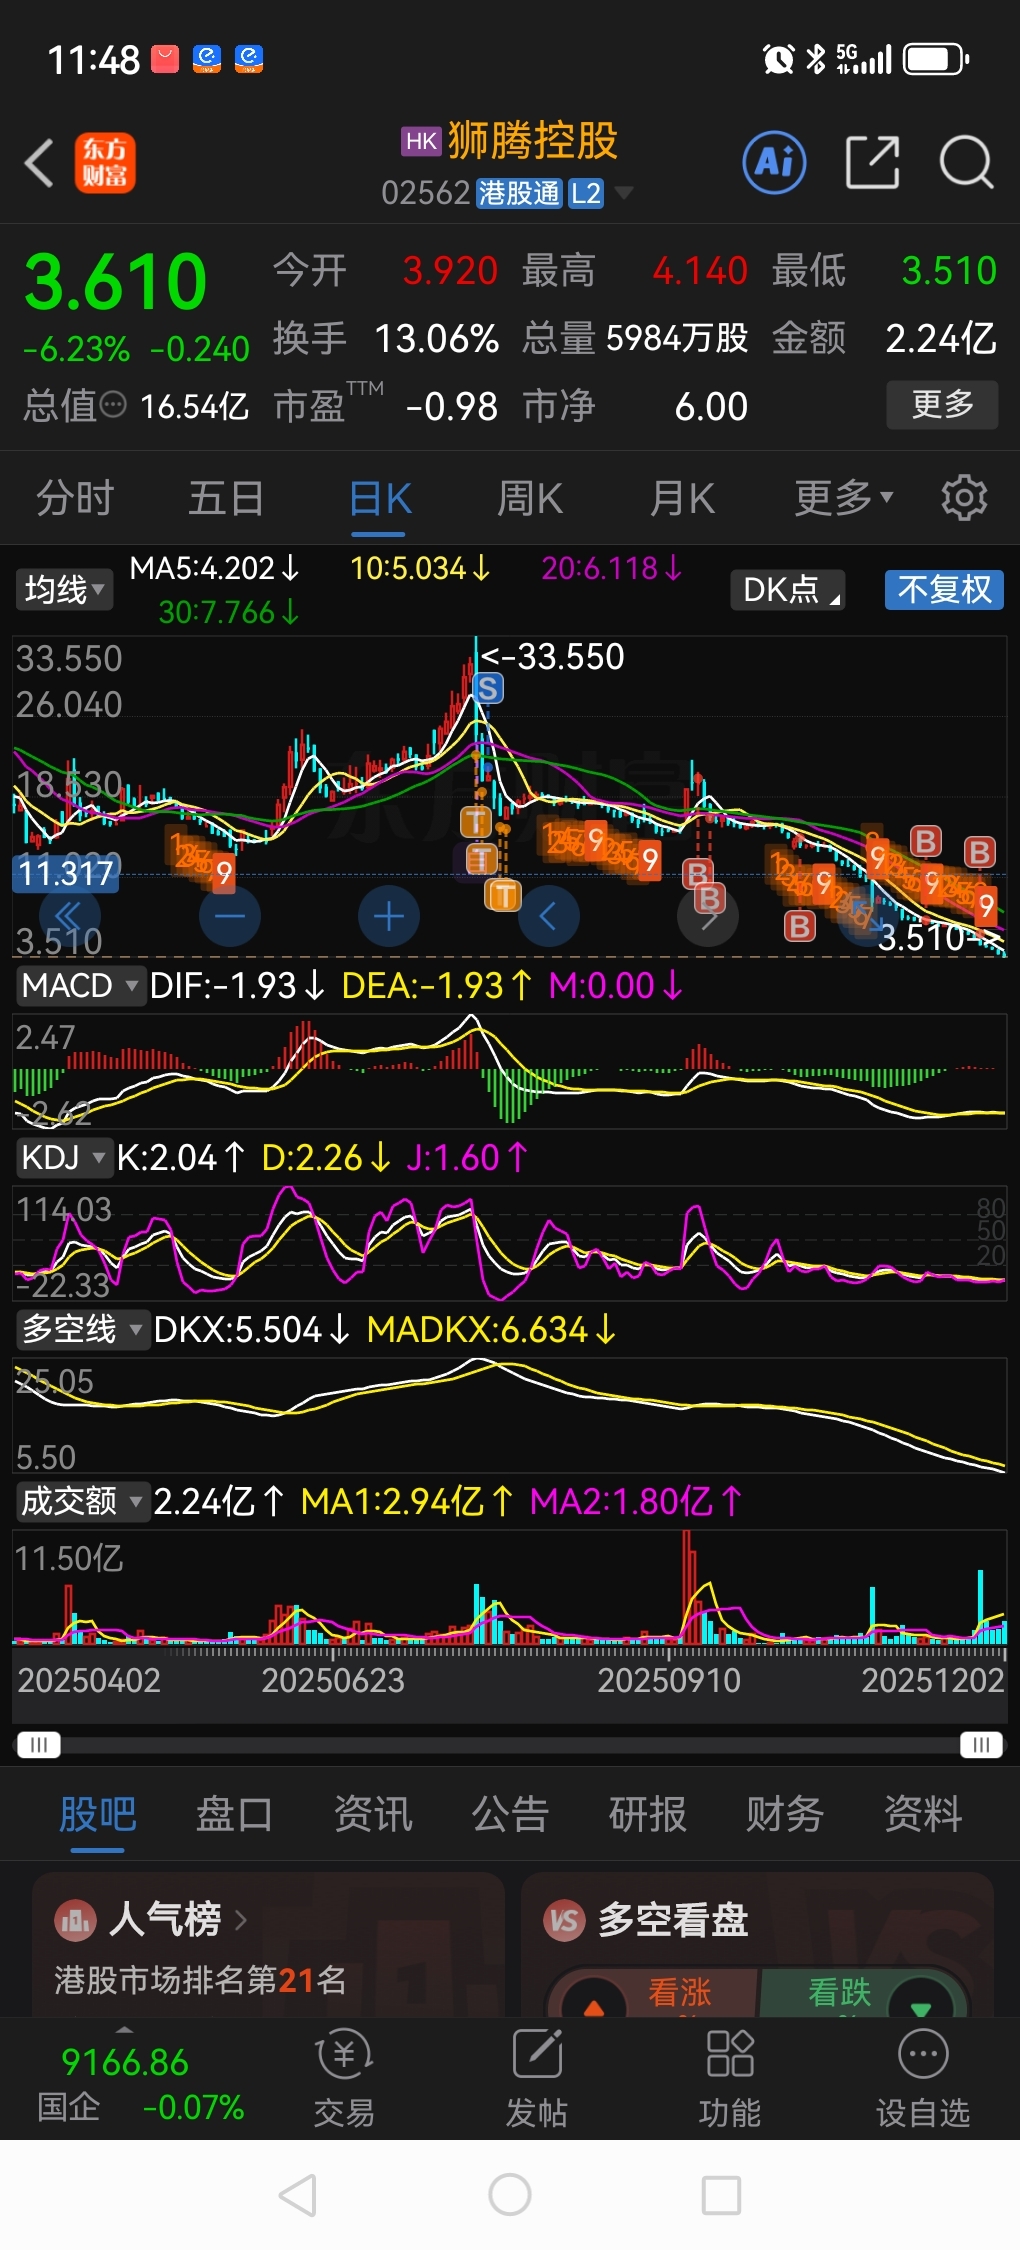Toggle the DK点 indicator
This screenshot has width=1020, height=2250.
click(x=788, y=590)
